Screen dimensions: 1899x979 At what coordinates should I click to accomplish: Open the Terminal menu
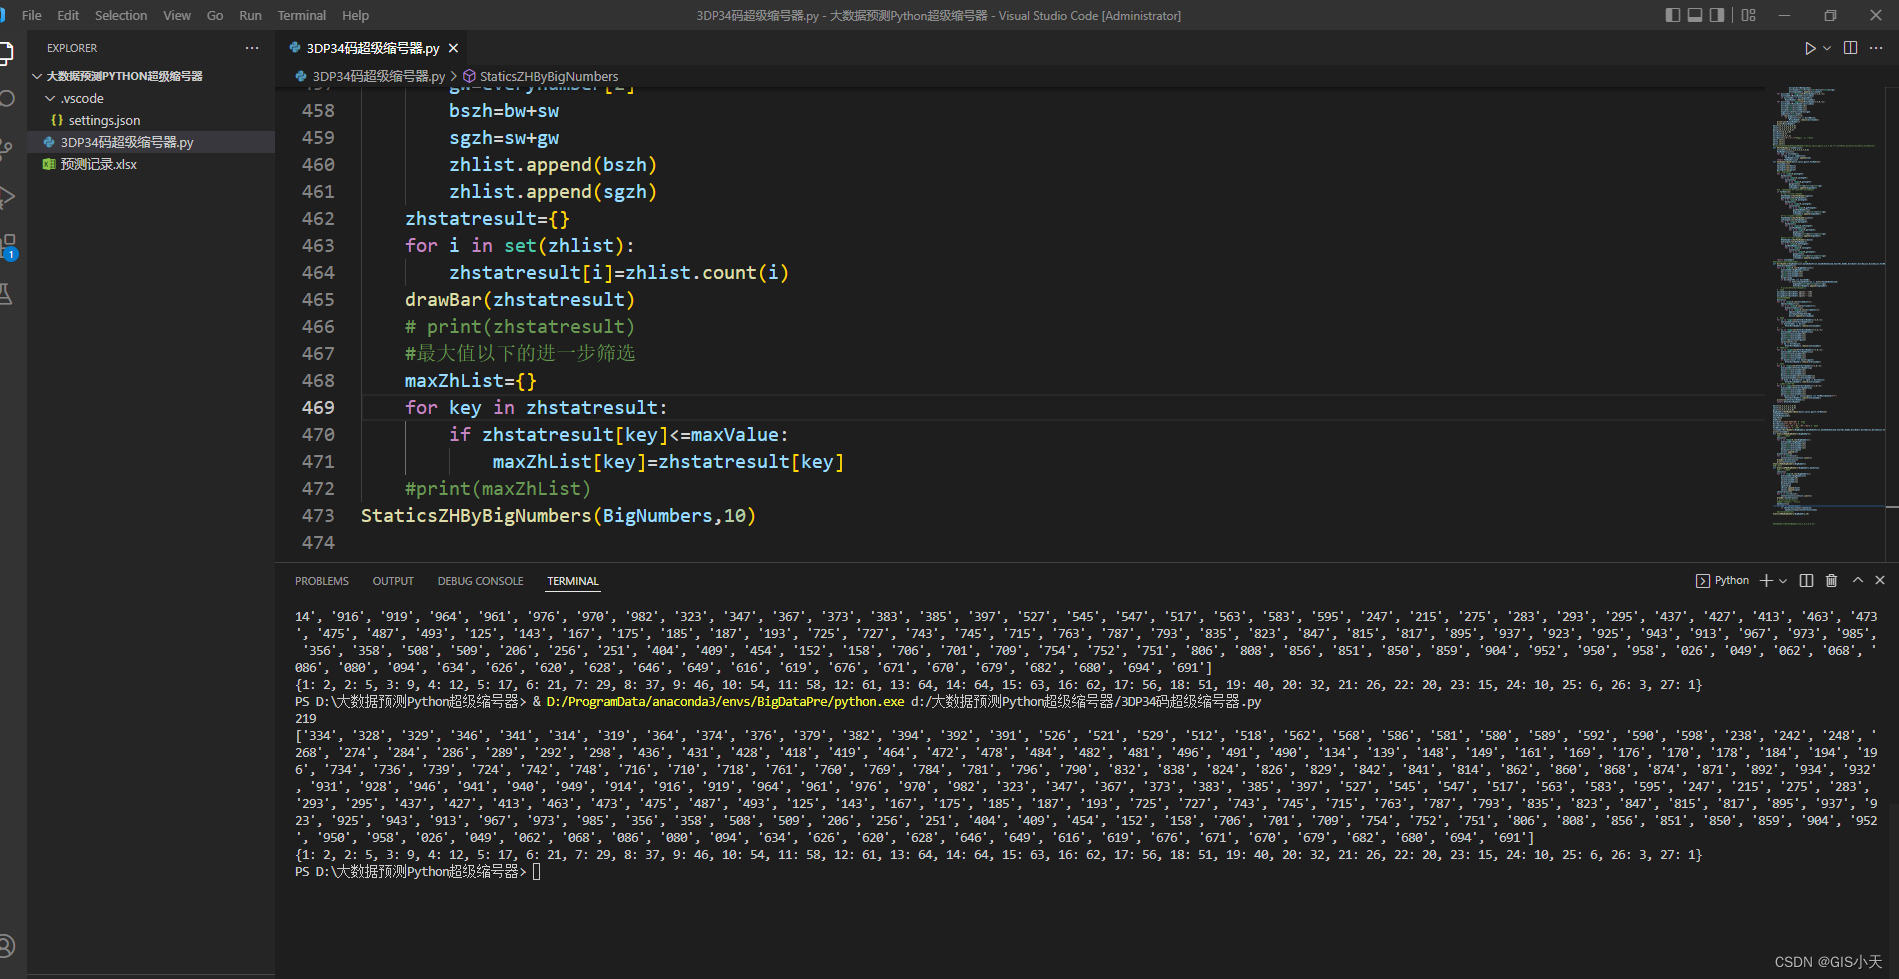tap(302, 15)
